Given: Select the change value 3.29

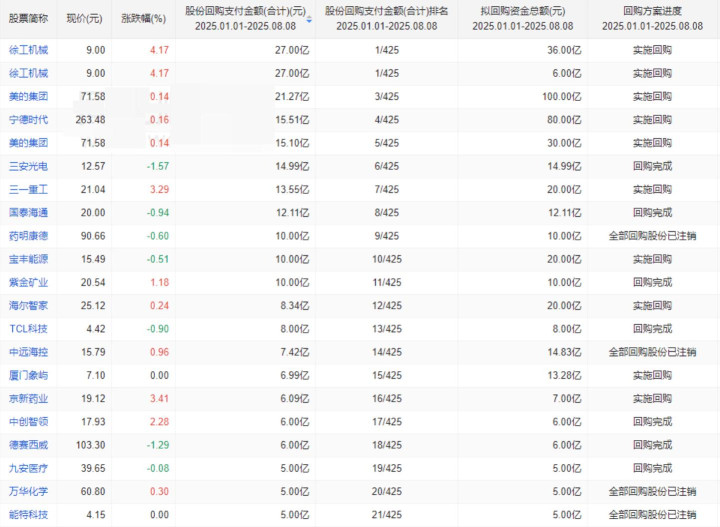Looking at the screenshot, I should pyautogui.click(x=159, y=190).
